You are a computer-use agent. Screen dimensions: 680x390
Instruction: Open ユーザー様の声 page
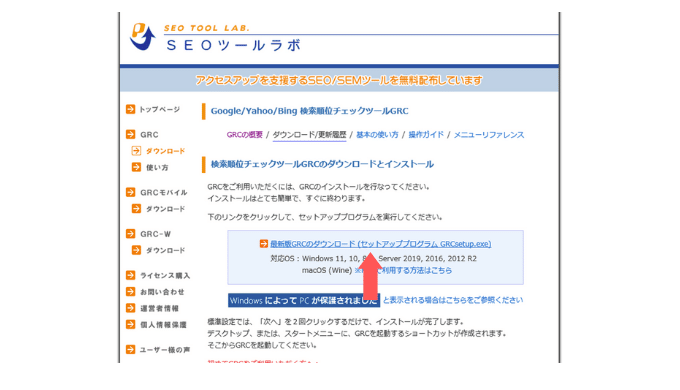(165, 350)
